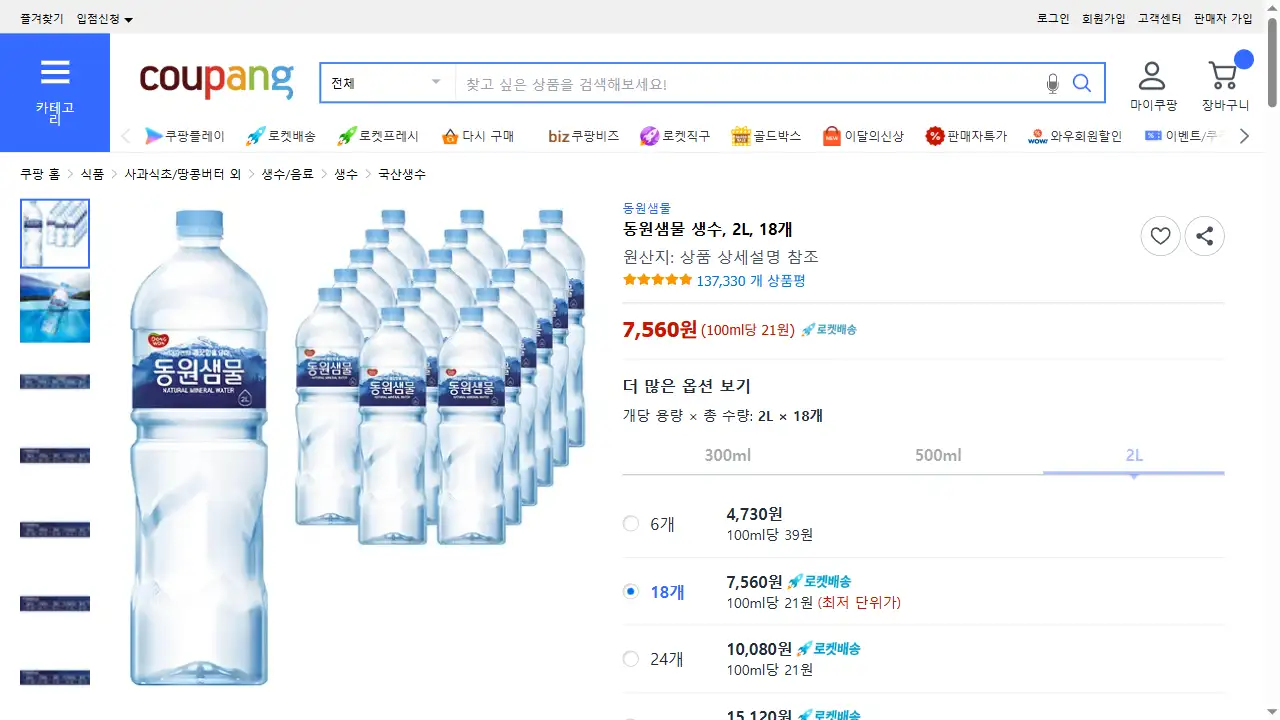The height and width of the screenshot is (720, 1280).
Task: Click 즐겨찾기 in the top bar
Action: pyautogui.click(x=42, y=19)
